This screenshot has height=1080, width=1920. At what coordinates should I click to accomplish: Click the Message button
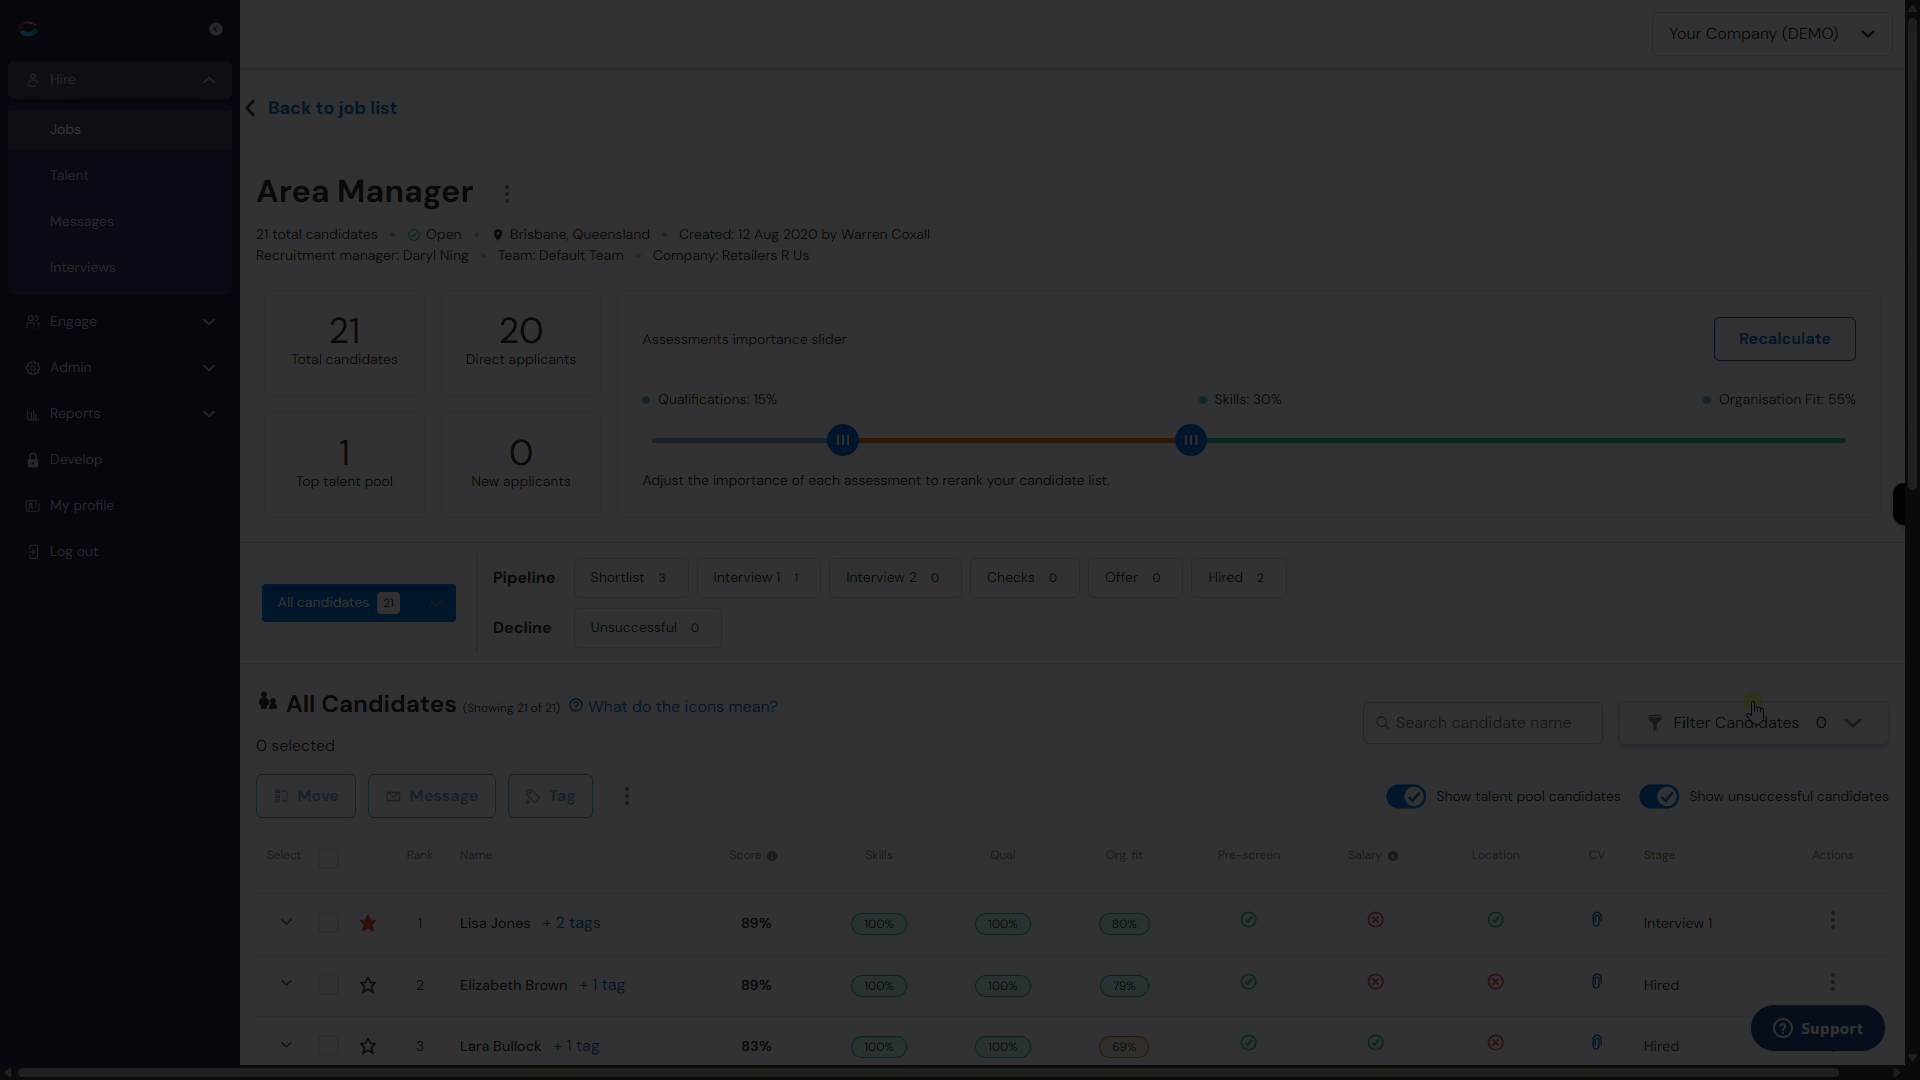[x=432, y=796]
